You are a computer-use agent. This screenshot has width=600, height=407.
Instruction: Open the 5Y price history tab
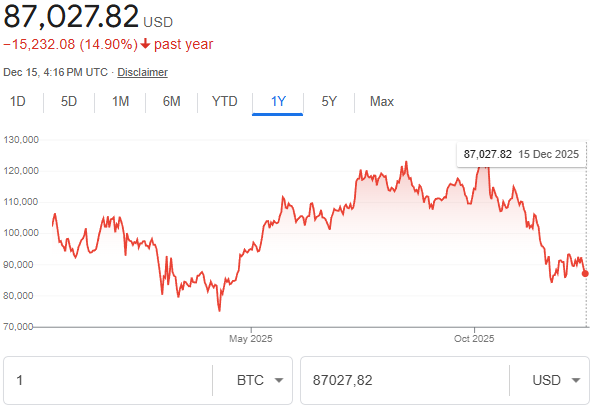tap(329, 101)
